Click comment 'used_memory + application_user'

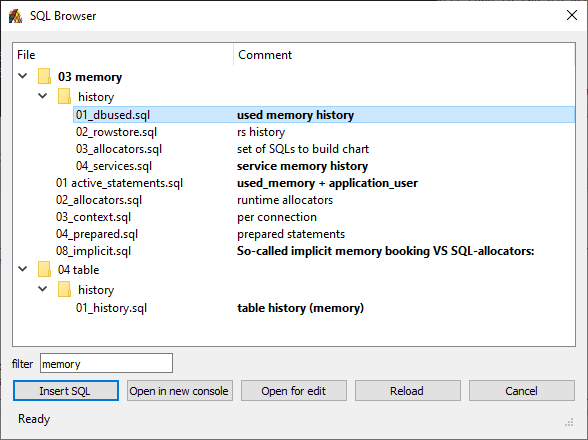coord(327,183)
